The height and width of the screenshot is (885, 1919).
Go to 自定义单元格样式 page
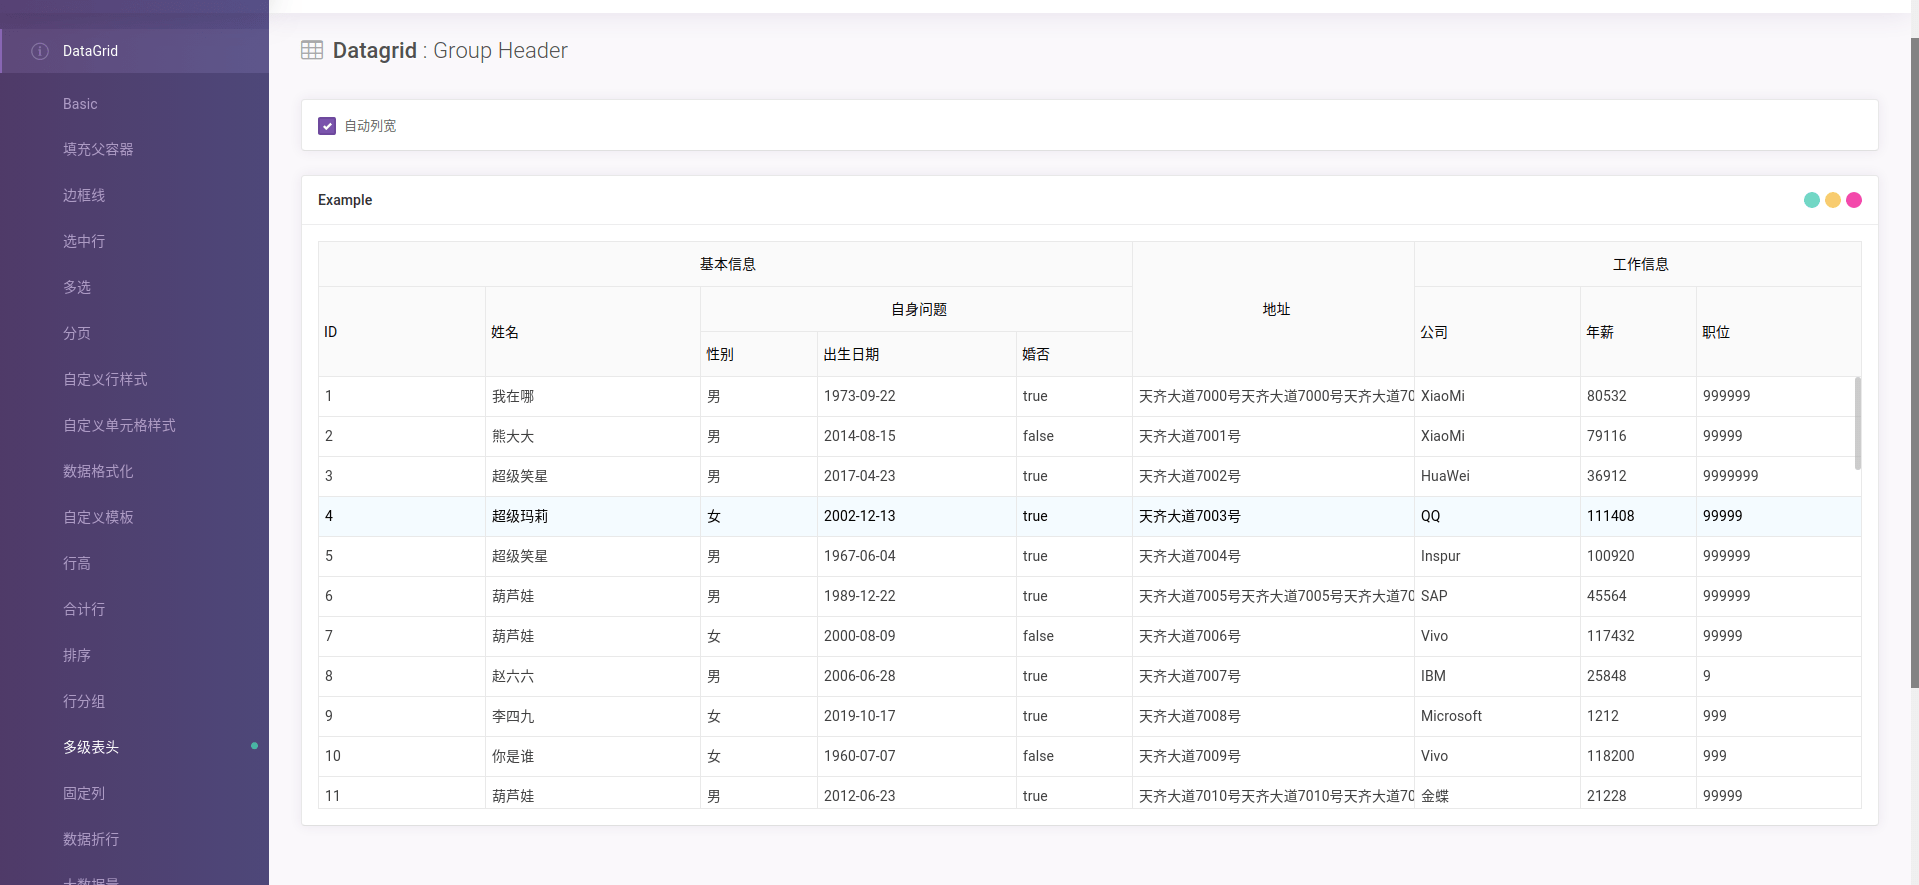point(119,425)
